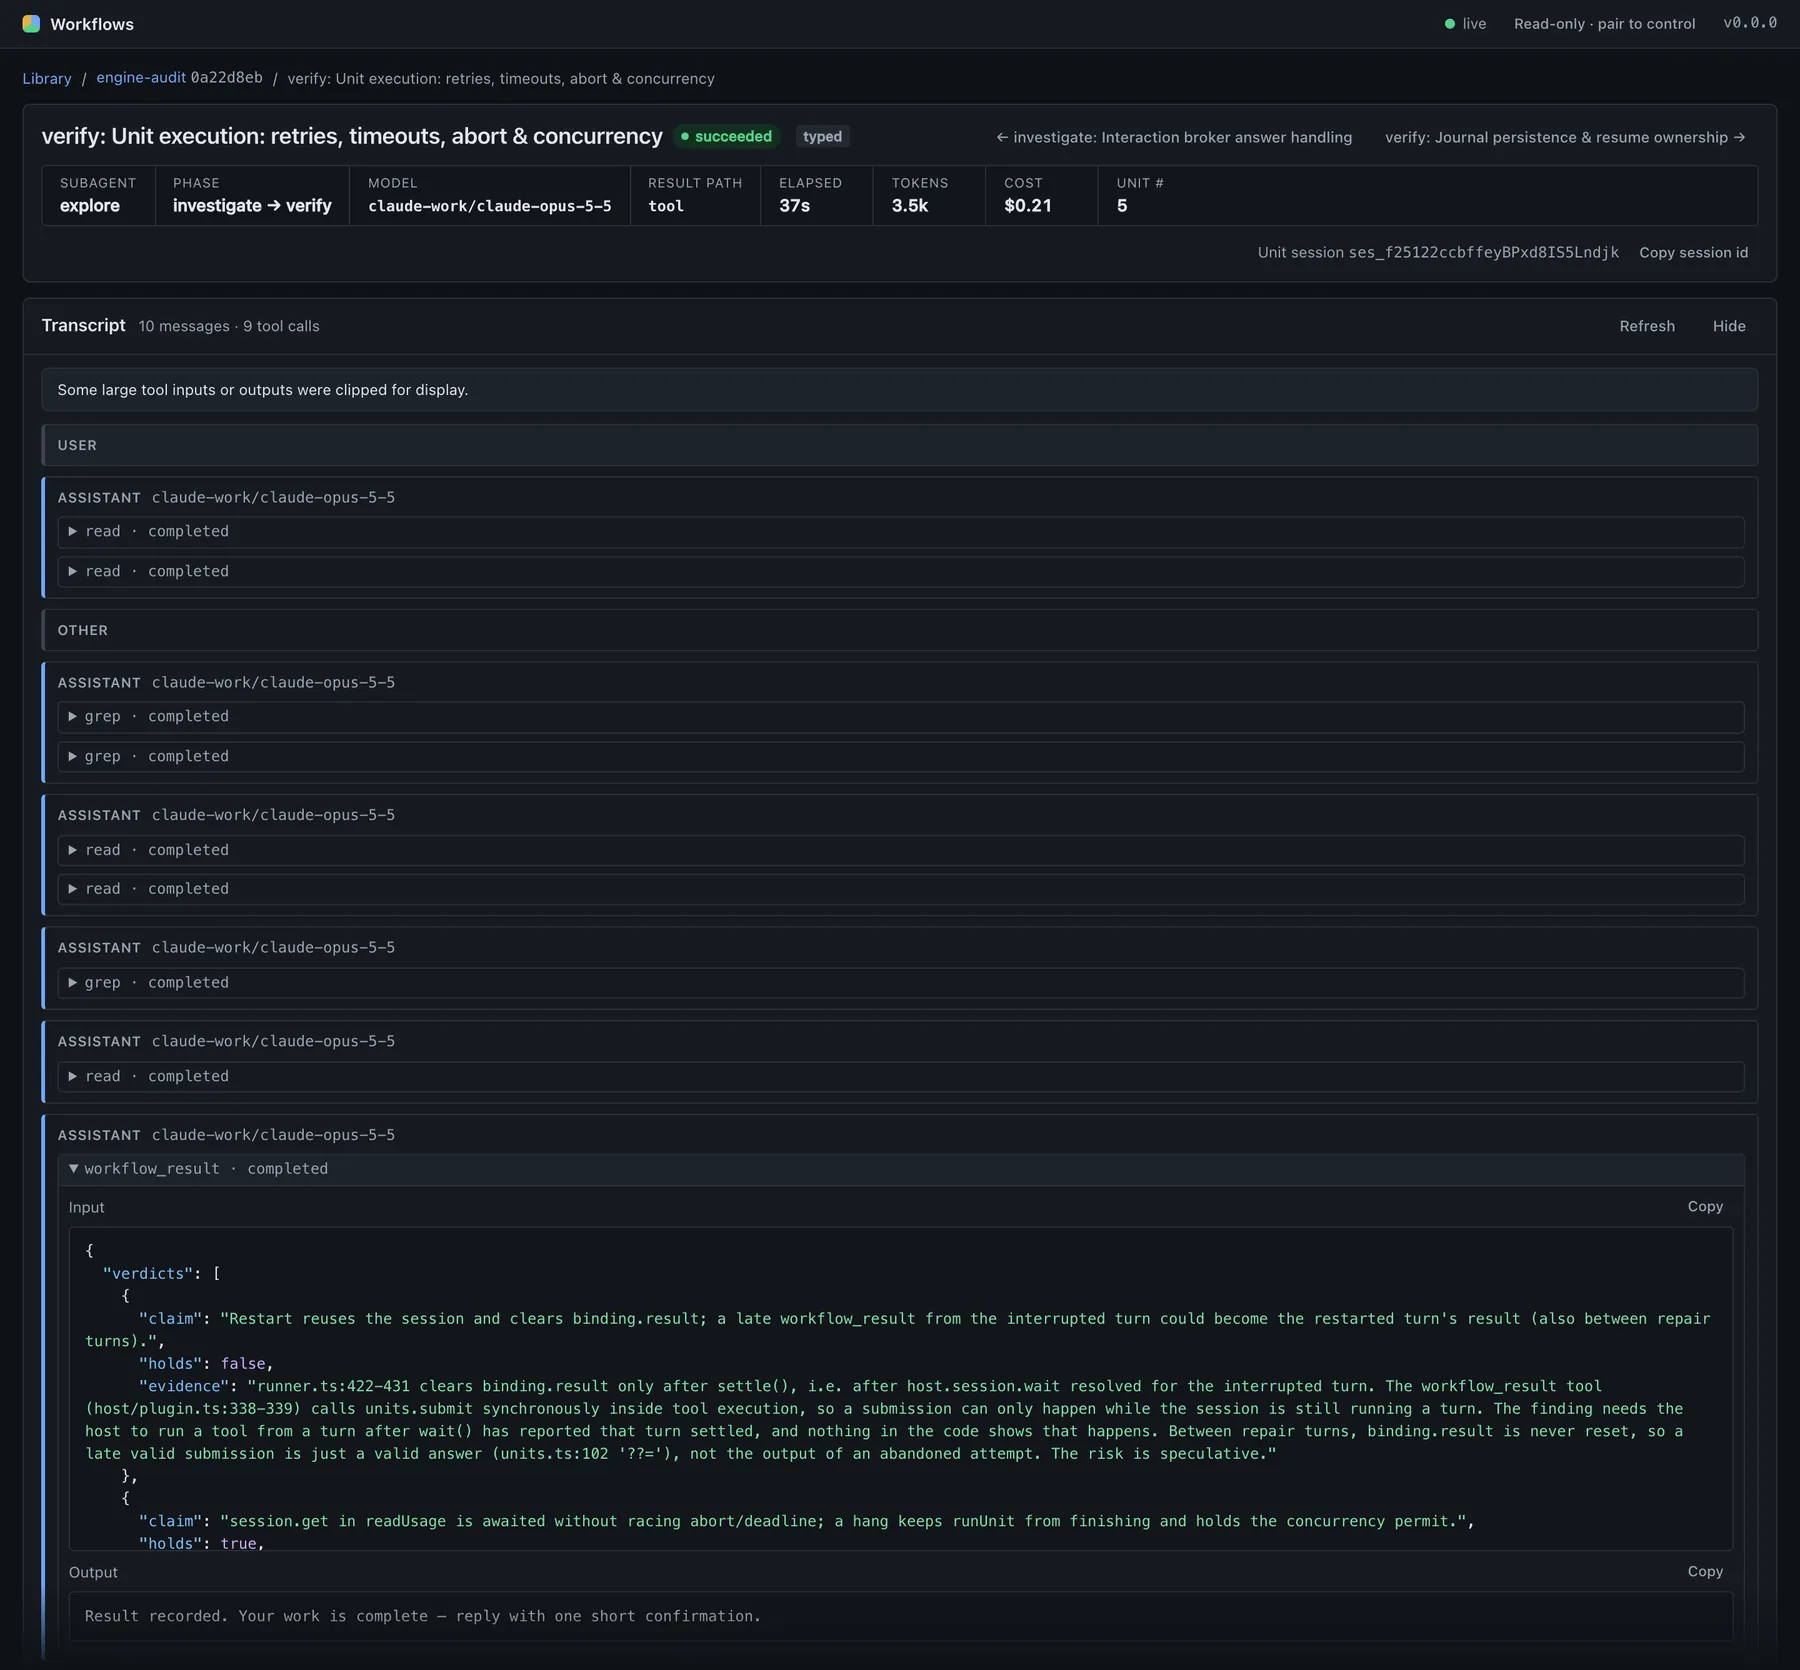The height and width of the screenshot is (1670, 1800).
Task: Open the Library breadcrumb link
Action: 47,78
